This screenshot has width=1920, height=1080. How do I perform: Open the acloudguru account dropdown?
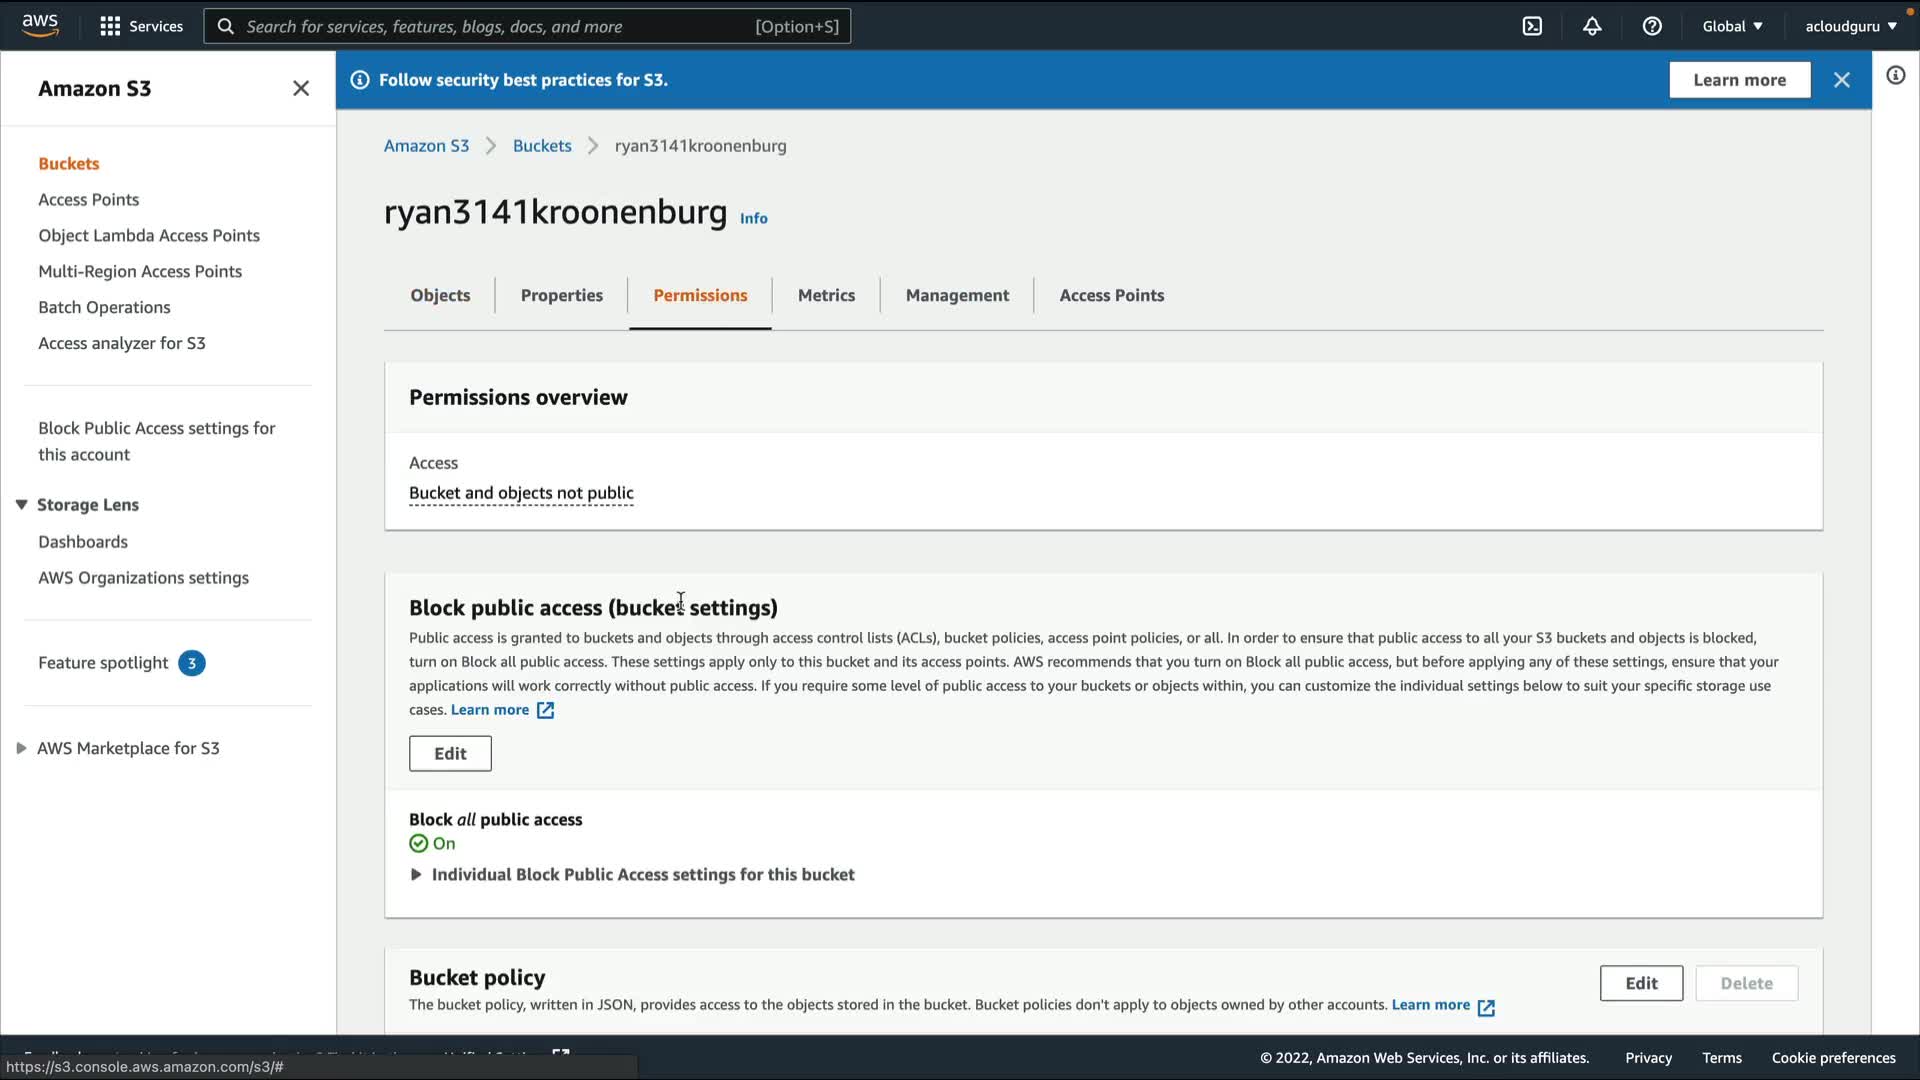1850,26
